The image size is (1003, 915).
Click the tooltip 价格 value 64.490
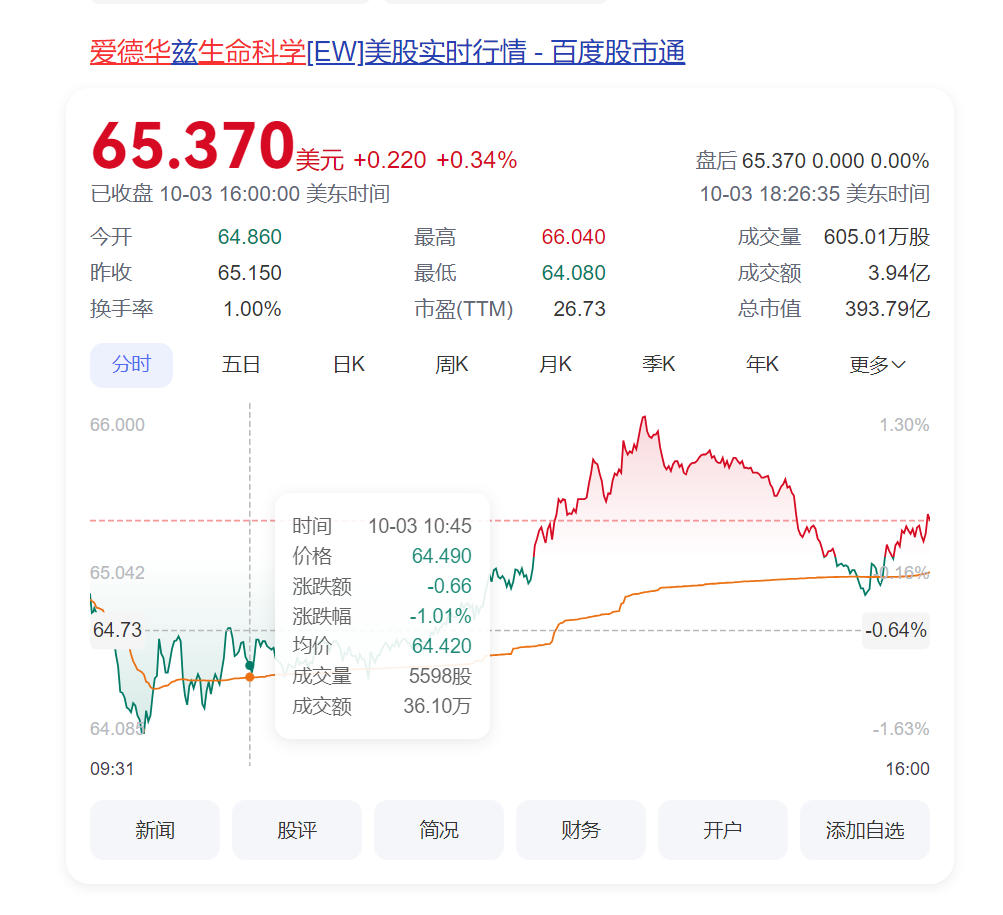click(x=441, y=556)
